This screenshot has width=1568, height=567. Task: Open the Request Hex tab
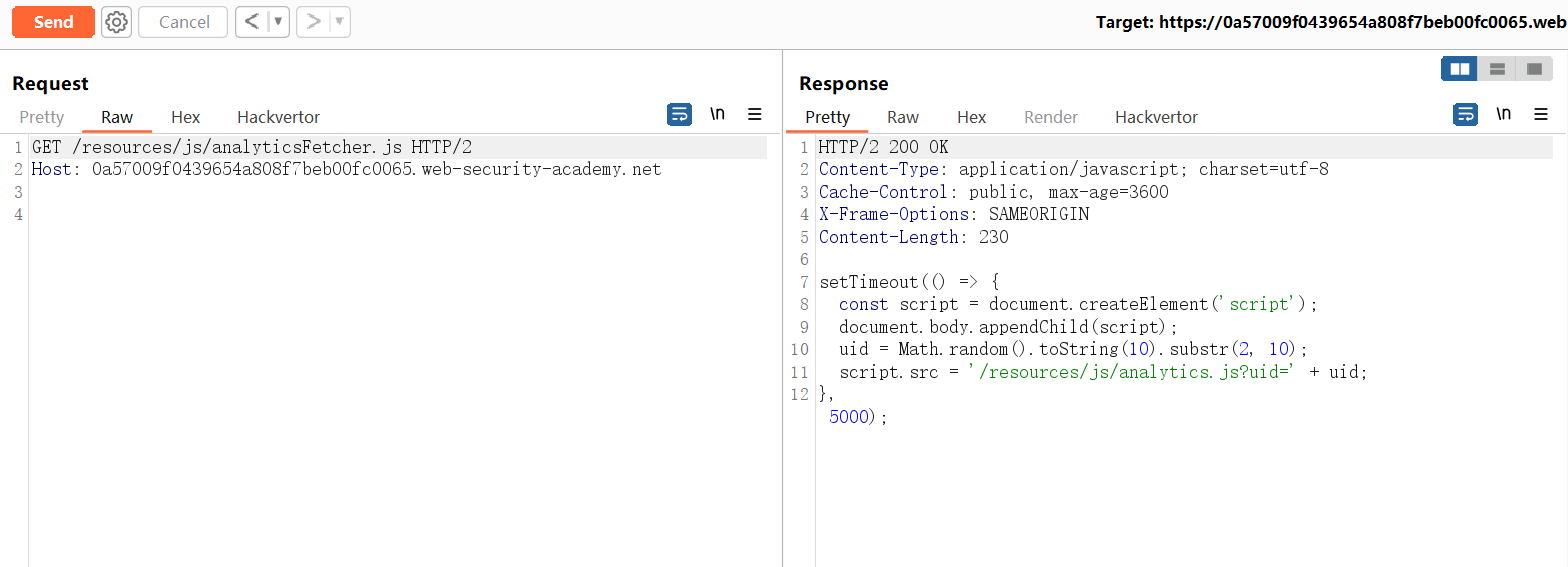pos(185,117)
